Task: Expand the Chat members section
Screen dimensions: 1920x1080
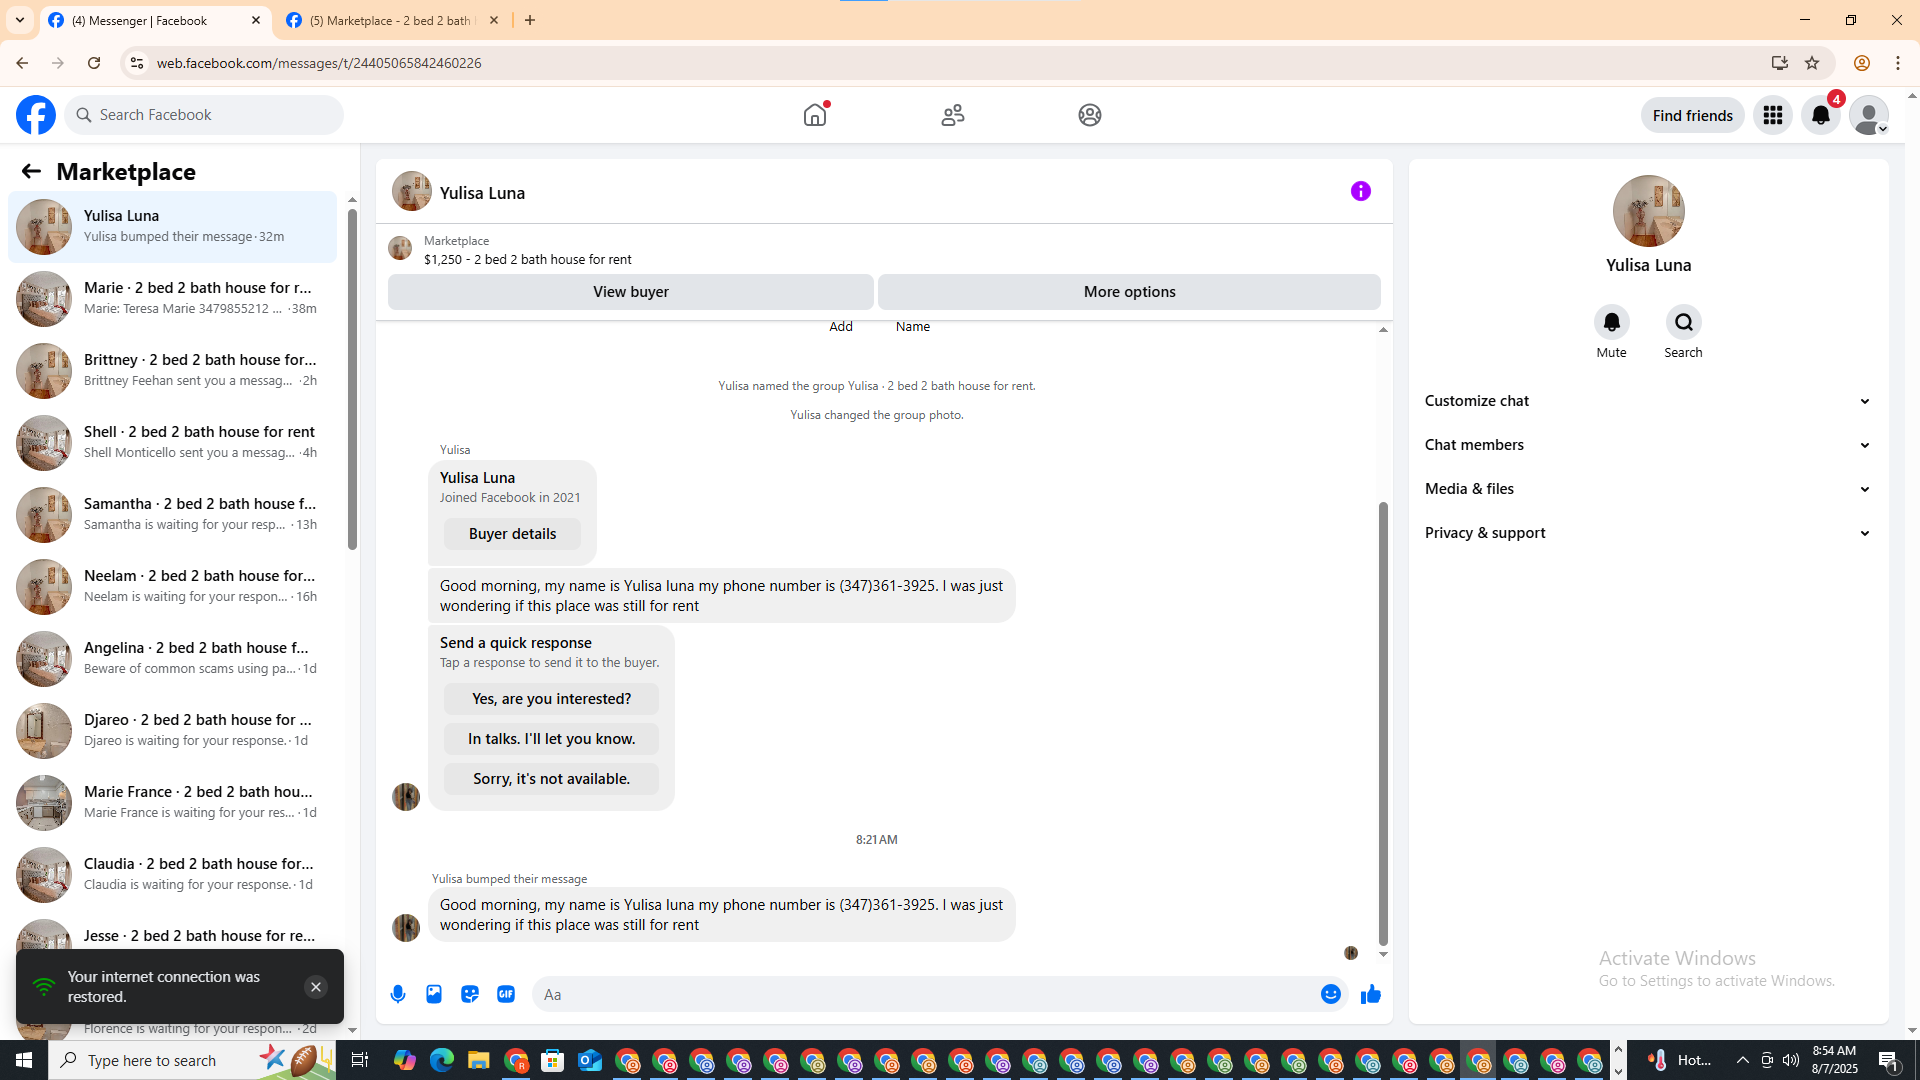Action: (x=1649, y=445)
